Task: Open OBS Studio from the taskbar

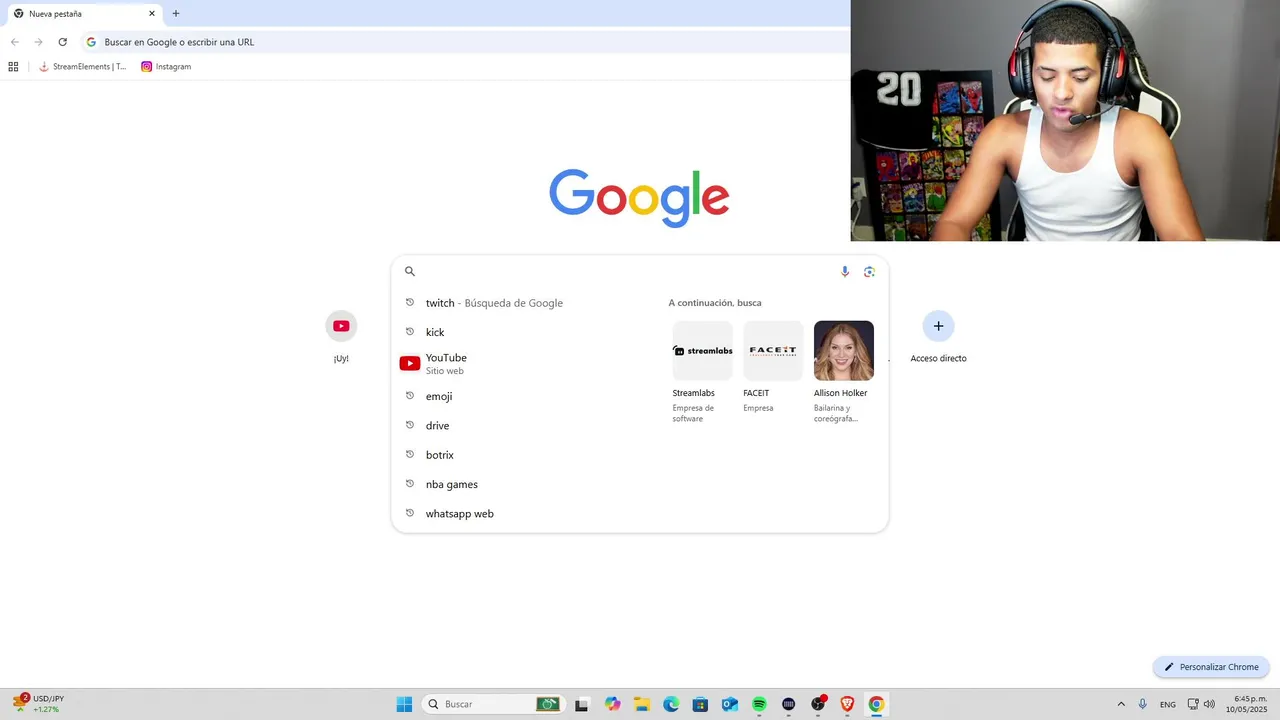Action: tap(818, 704)
